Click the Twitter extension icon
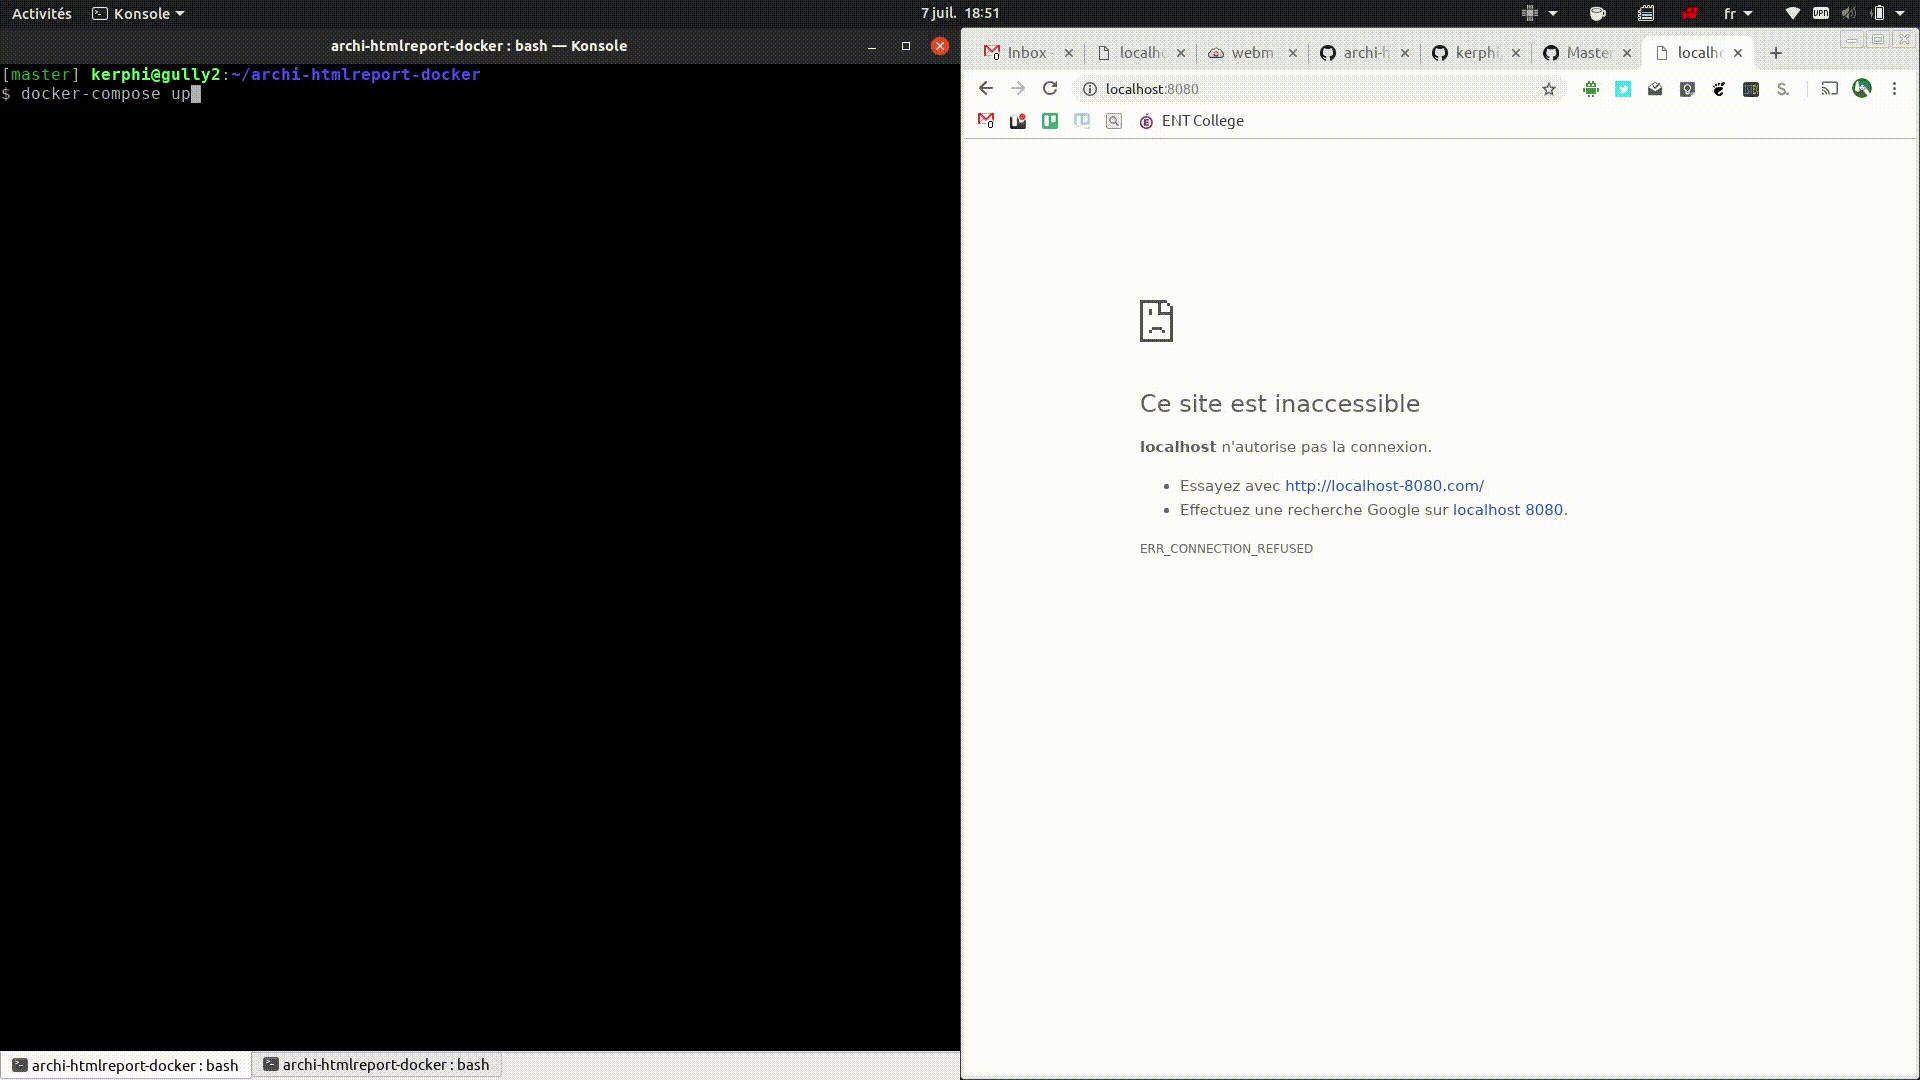1920x1080 pixels. click(1623, 89)
